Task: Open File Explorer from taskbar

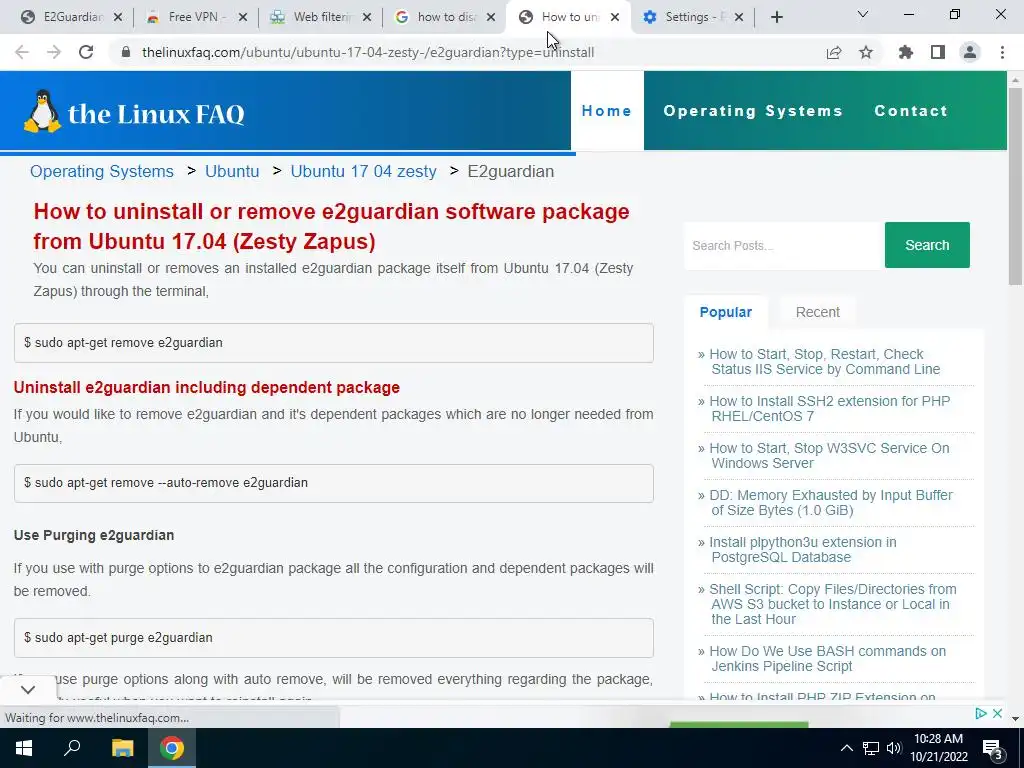Action: pyautogui.click(x=122, y=748)
